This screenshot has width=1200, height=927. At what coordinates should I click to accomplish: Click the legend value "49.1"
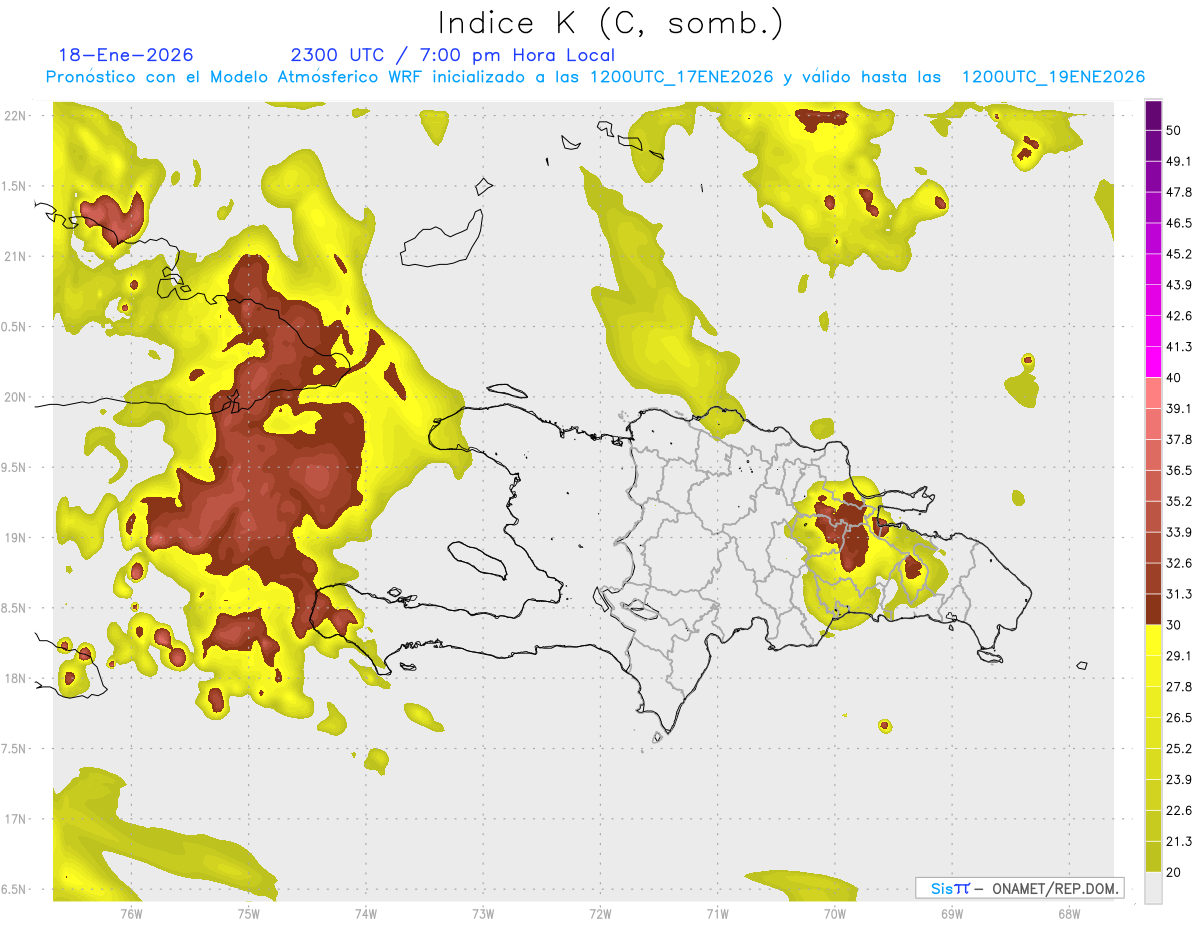pyautogui.click(x=1179, y=161)
